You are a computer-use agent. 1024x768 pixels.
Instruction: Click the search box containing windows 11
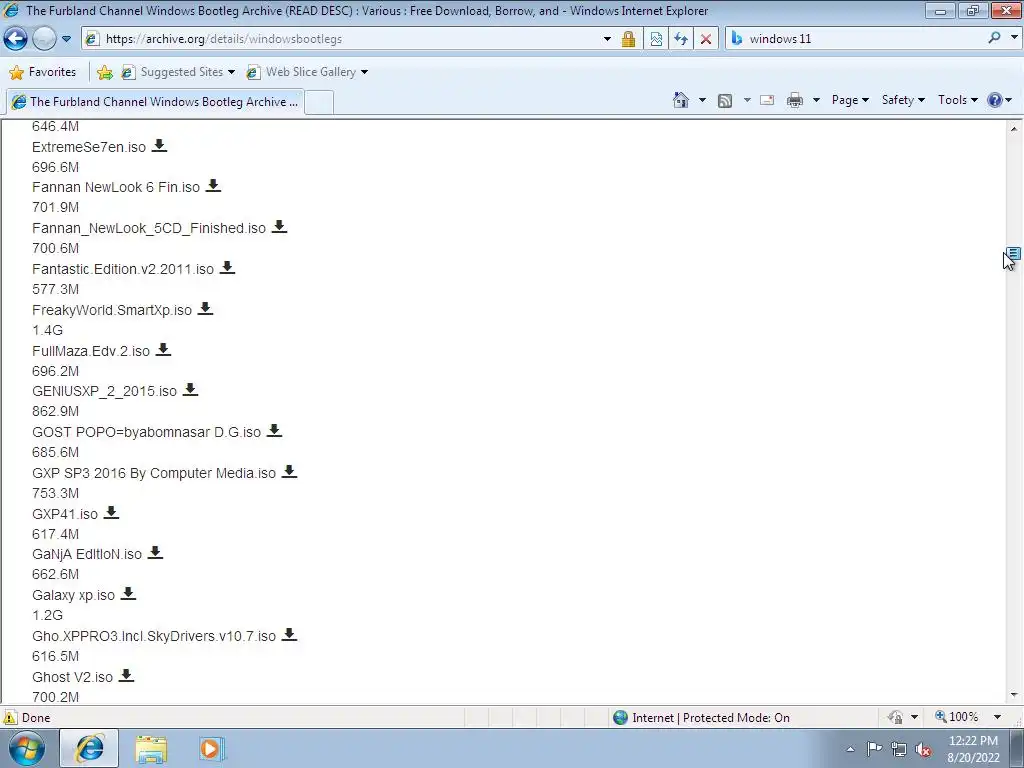[x=863, y=39]
